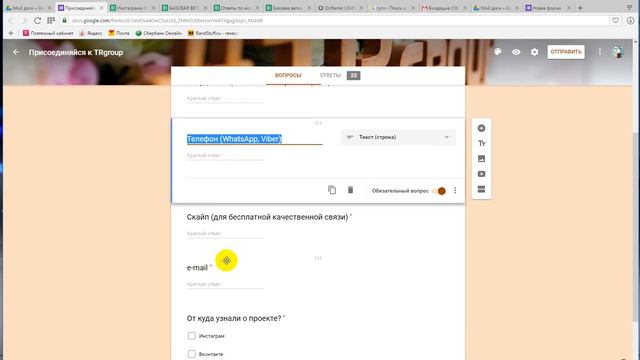The height and width of the screenshot is (360, 640).
Task: Insert a video from the side toolbar
Action: click(x=481, y=174)
